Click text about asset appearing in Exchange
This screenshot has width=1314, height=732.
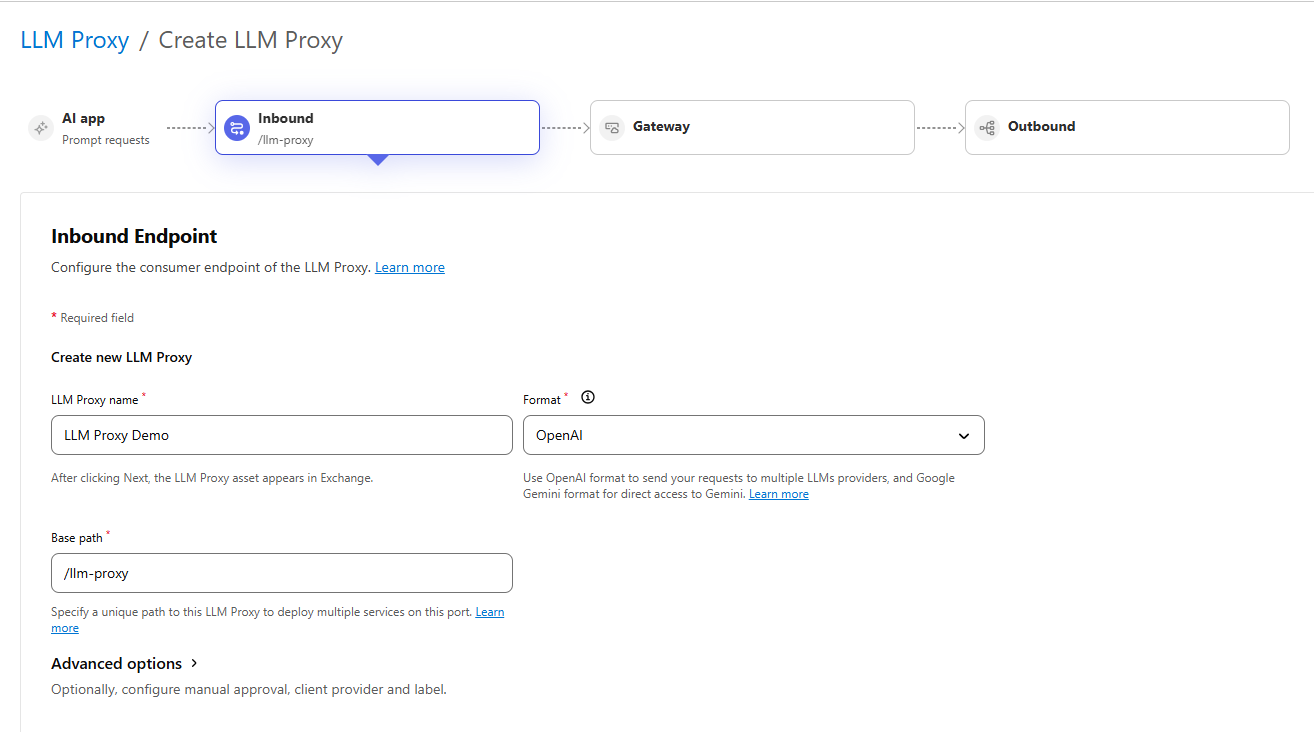coord(212,478)
